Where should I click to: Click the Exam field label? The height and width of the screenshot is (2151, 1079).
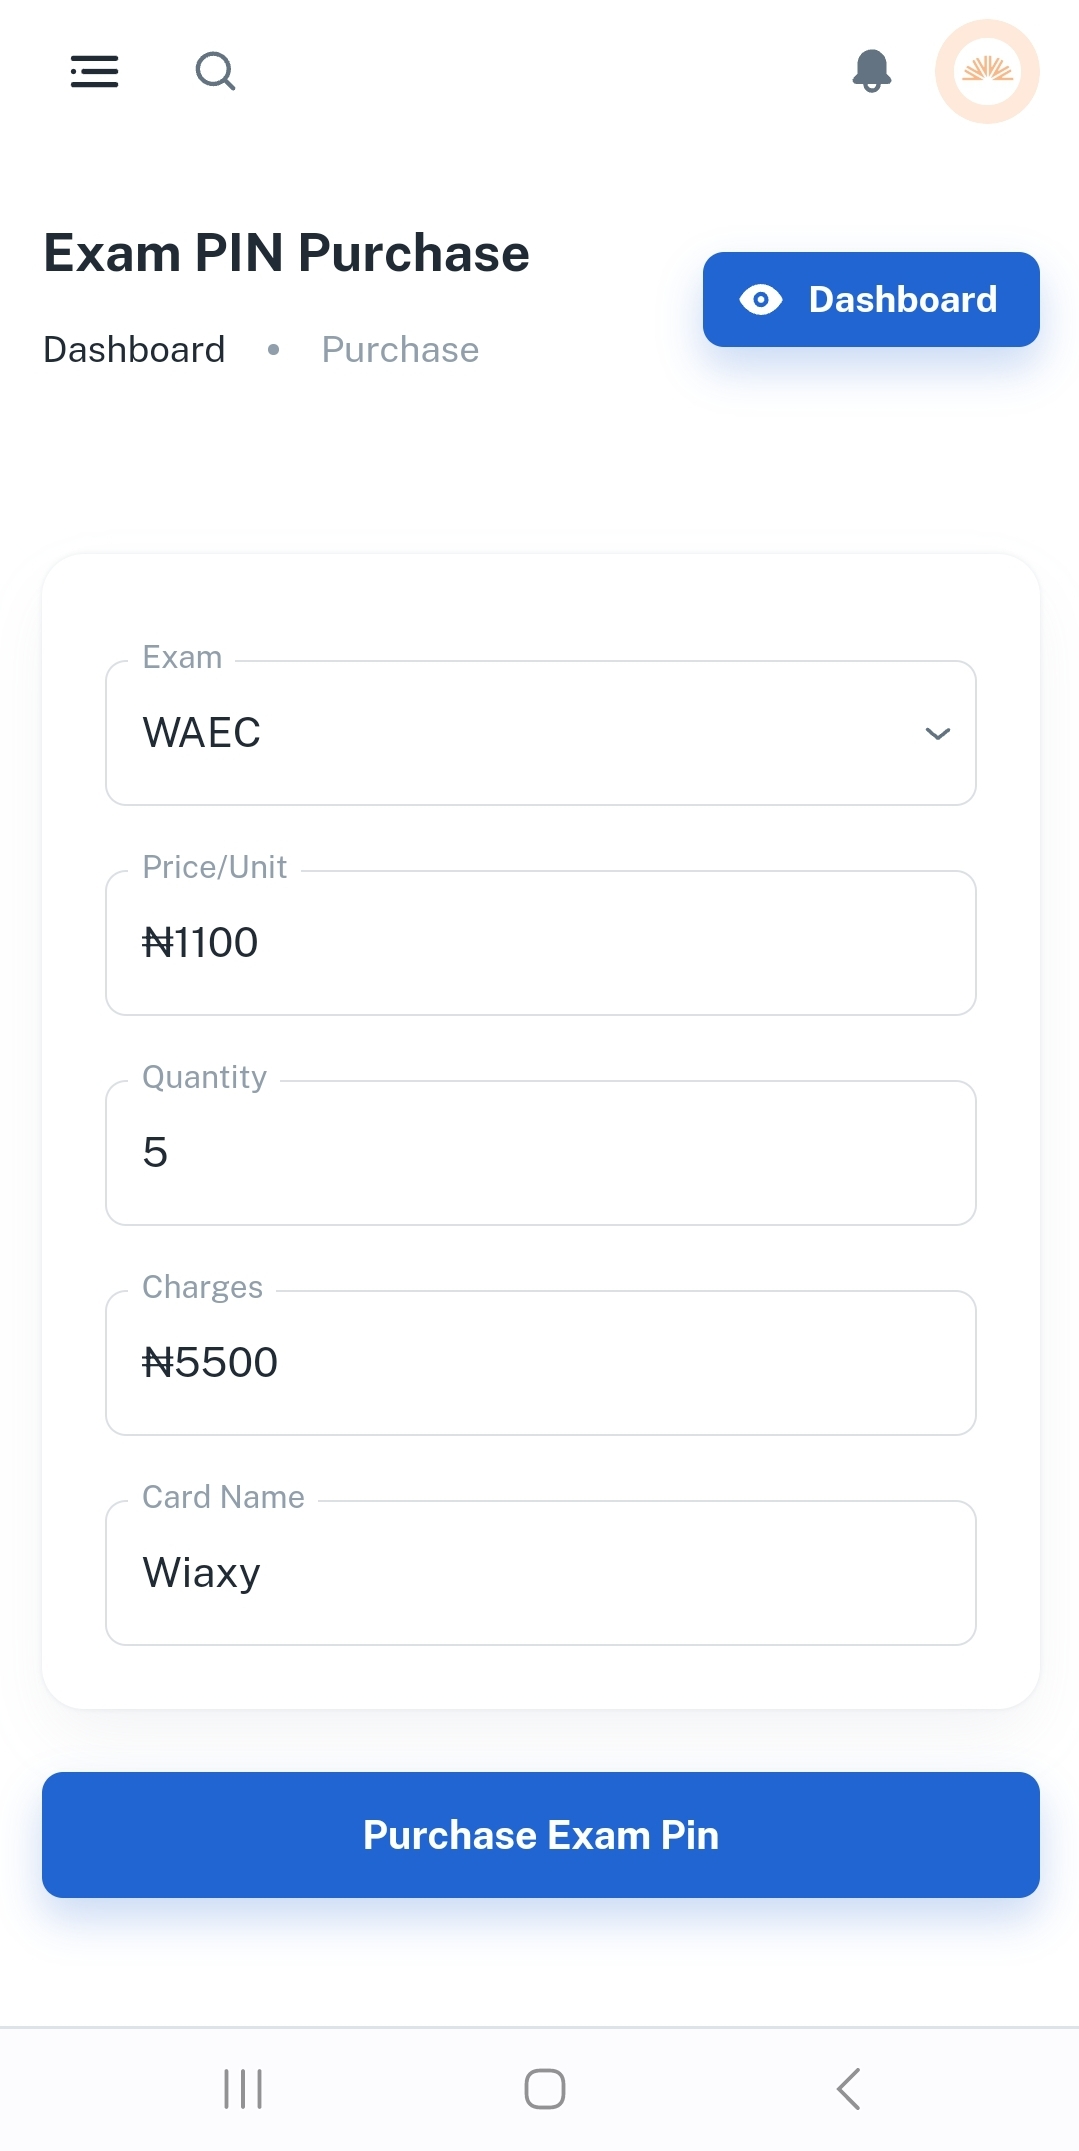182,658
